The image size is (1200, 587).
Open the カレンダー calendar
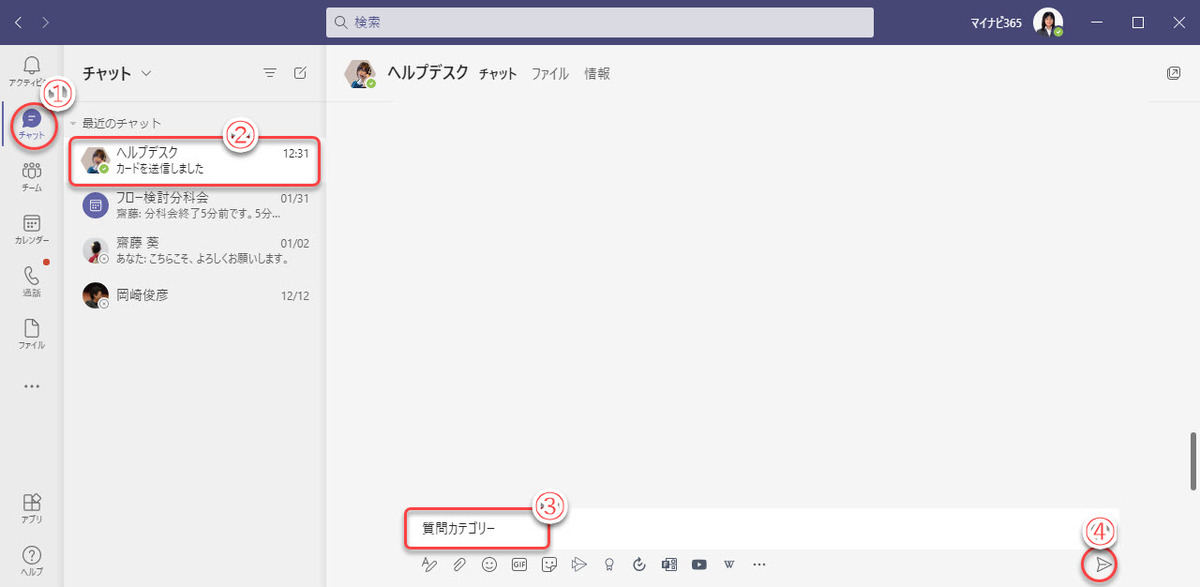coord(31,229)
